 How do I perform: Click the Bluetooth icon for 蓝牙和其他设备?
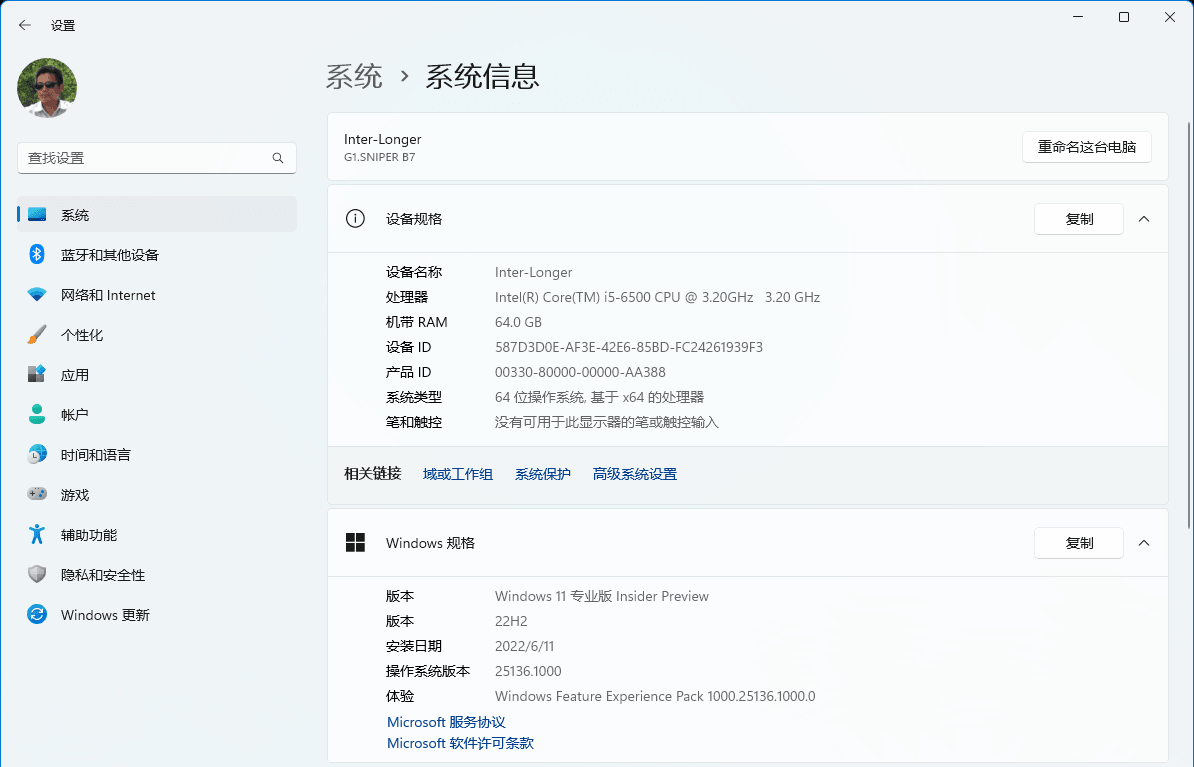tap(37, 254)
